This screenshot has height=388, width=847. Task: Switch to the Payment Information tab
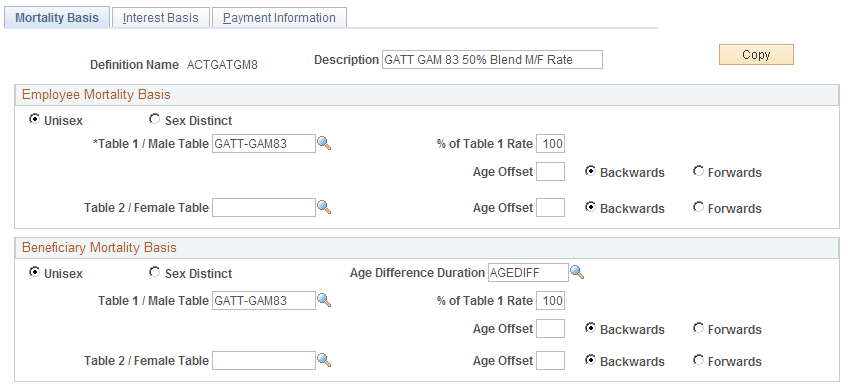click(x=279, y=18)
